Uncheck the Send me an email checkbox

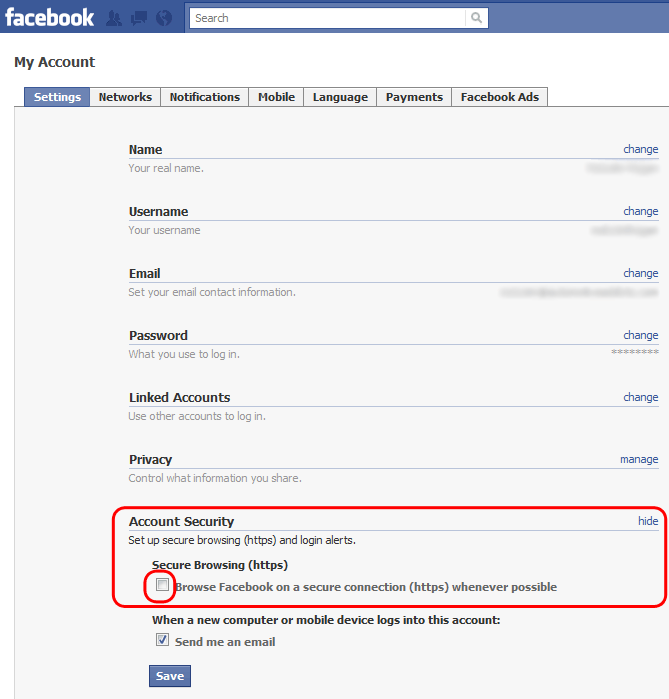click(162, 641)
